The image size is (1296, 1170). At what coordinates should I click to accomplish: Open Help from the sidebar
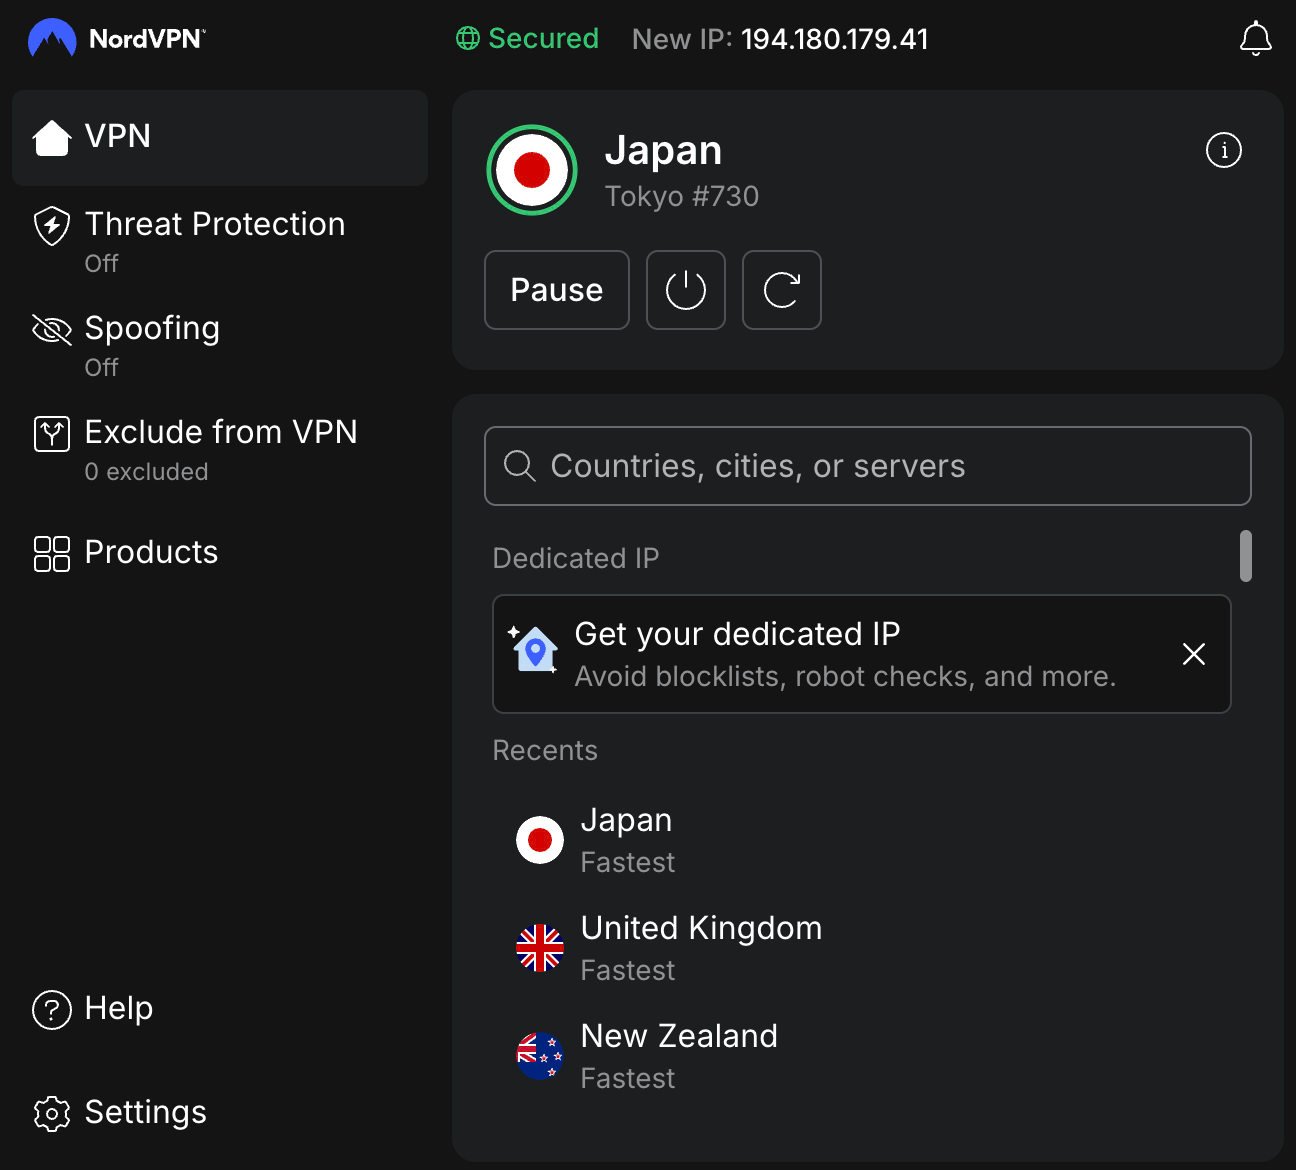point(220,1009)
